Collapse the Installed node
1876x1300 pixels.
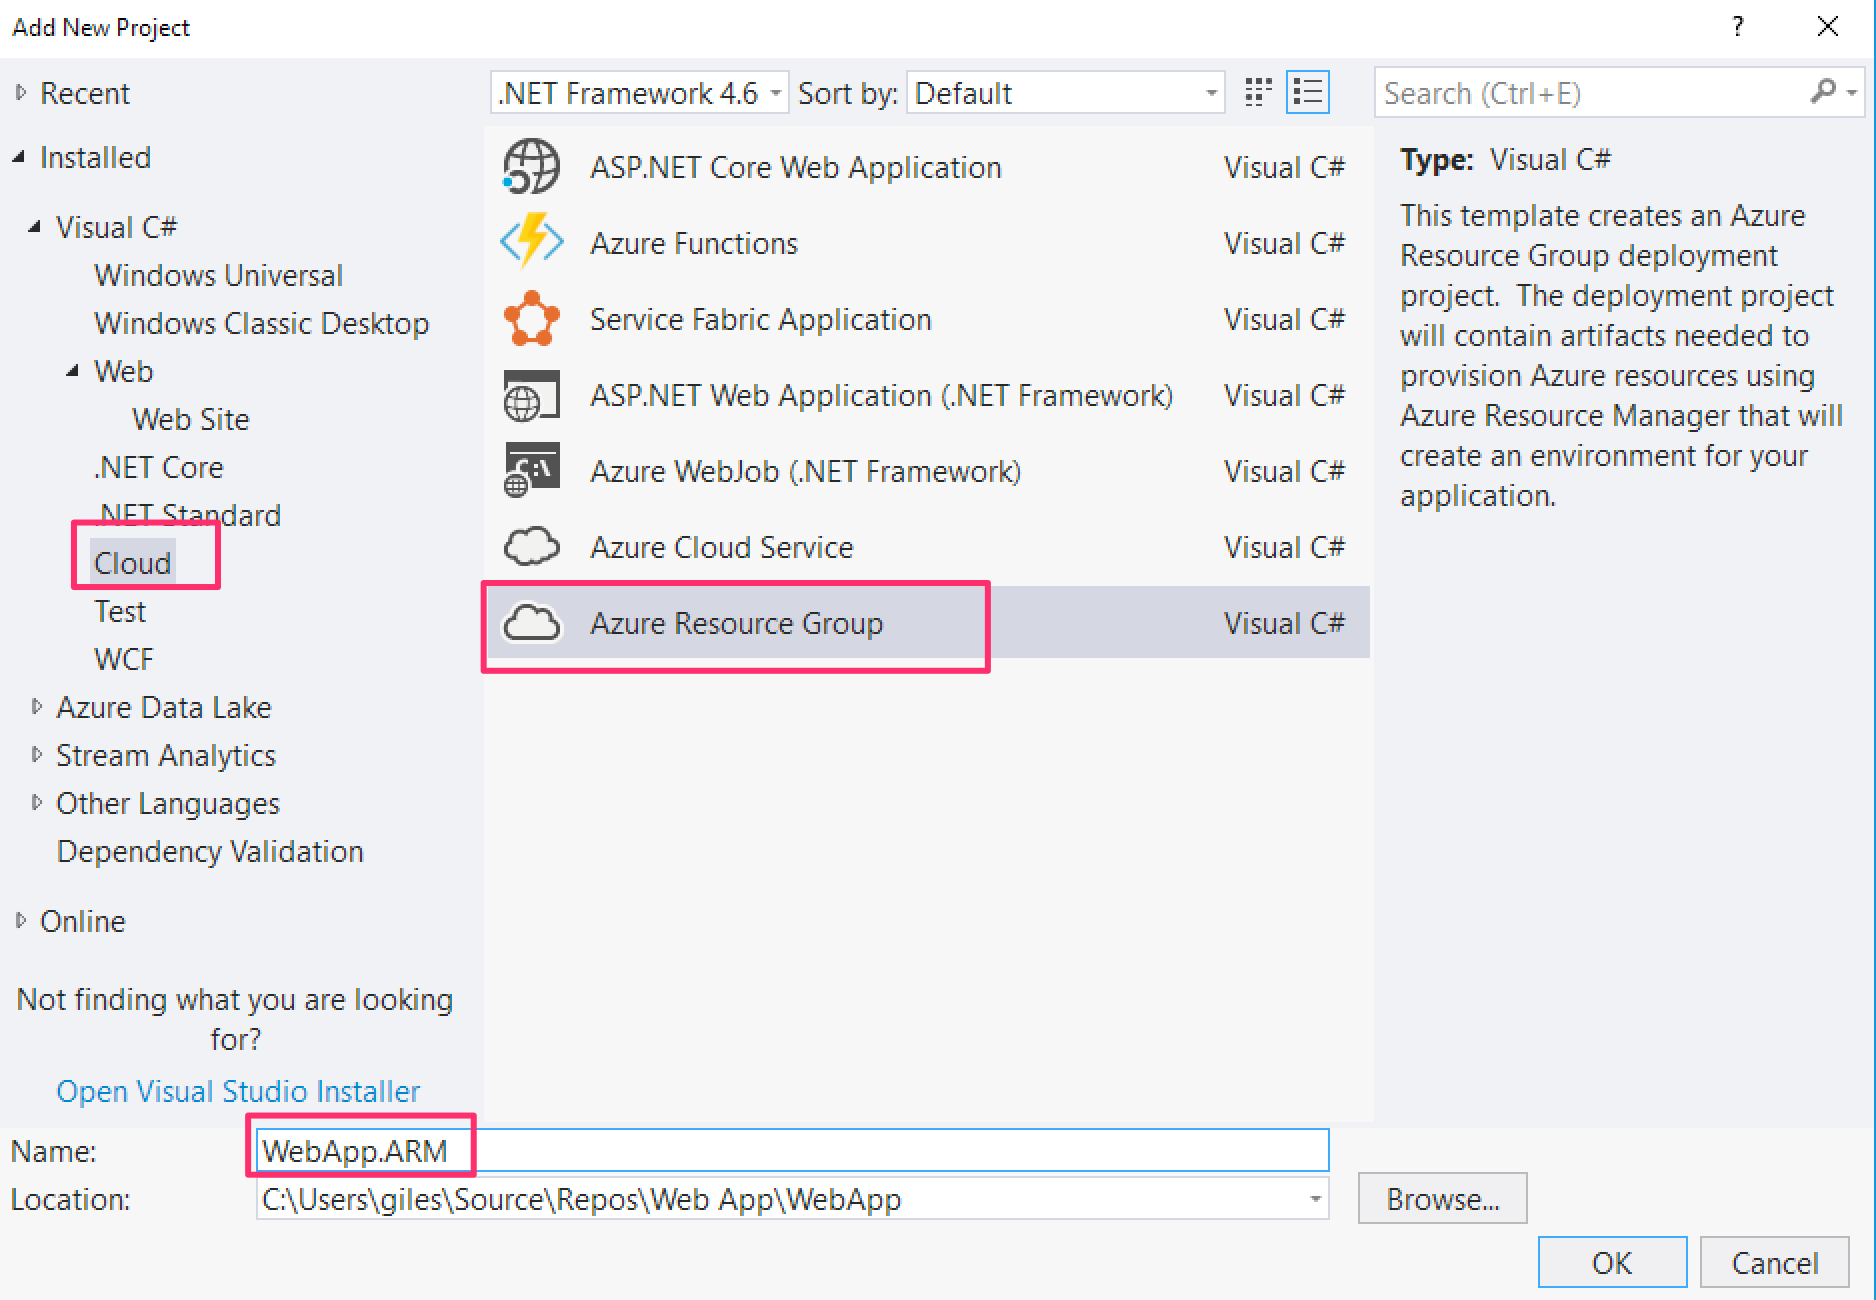point(19,157)
